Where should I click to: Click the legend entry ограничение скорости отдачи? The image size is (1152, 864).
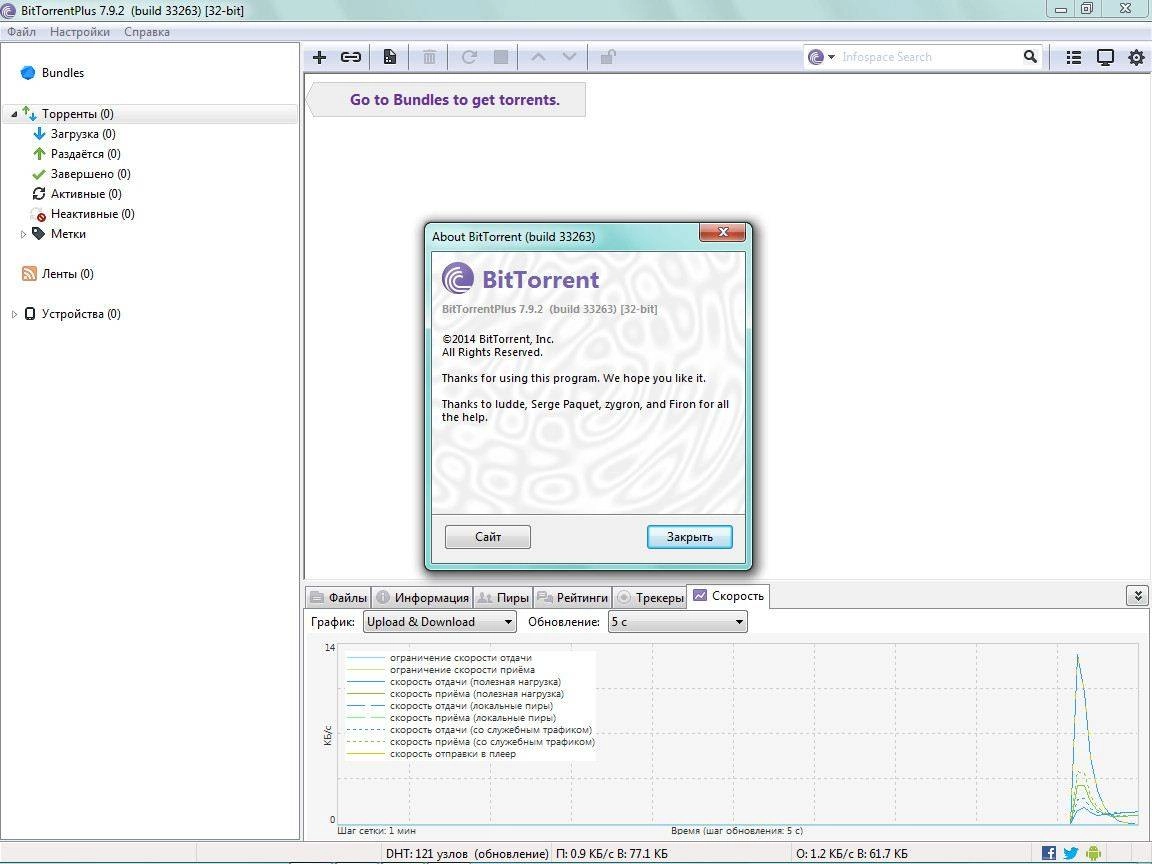[x=461, y=658]
